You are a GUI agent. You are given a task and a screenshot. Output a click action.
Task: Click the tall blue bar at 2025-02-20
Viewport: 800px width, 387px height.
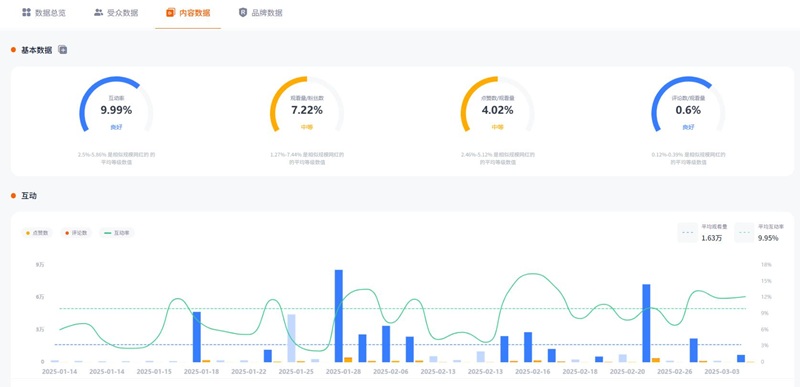[x=646, y=323]
